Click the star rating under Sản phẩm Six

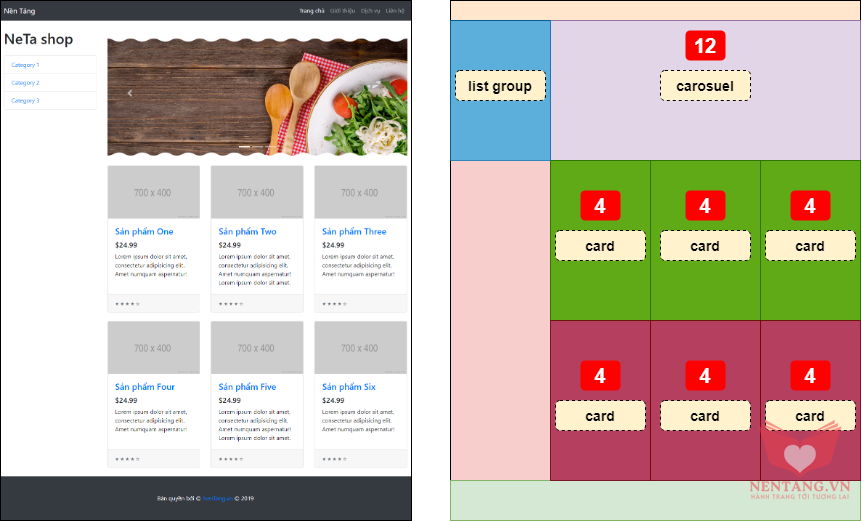pyautogui.click(x=334, y=459)
